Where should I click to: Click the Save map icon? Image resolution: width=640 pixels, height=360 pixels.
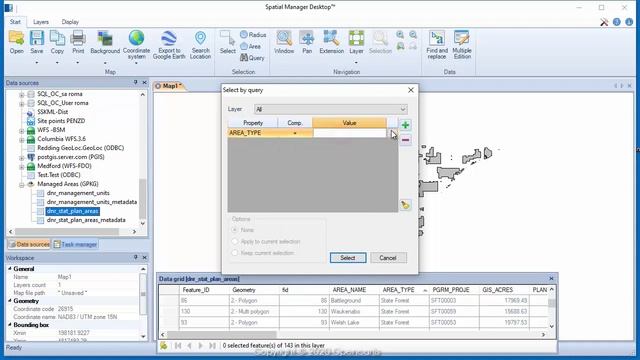[x=37, y=38]
